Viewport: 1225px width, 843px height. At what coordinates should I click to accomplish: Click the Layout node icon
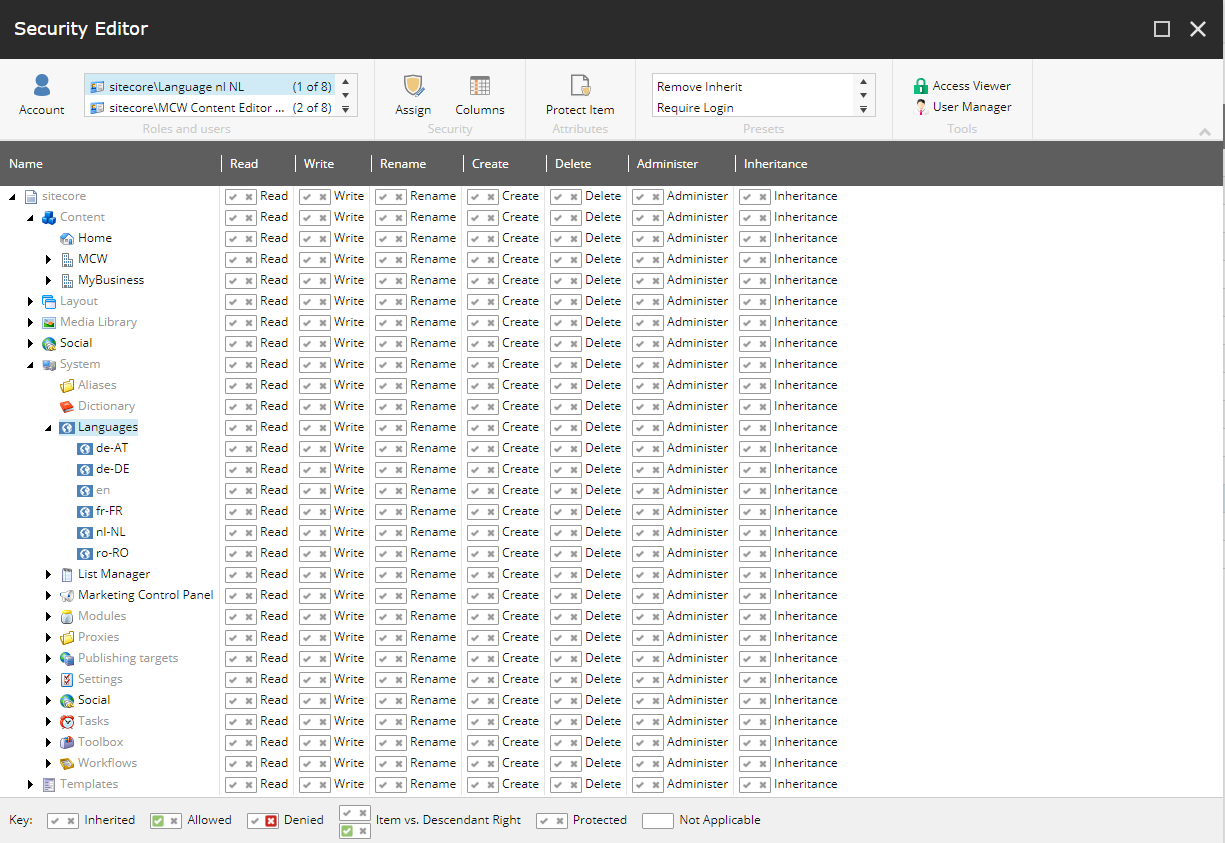point(49,301)
